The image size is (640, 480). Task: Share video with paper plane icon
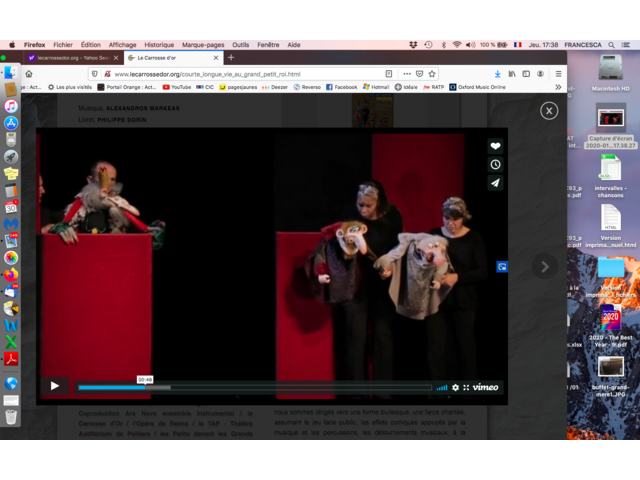click(495, 183)
